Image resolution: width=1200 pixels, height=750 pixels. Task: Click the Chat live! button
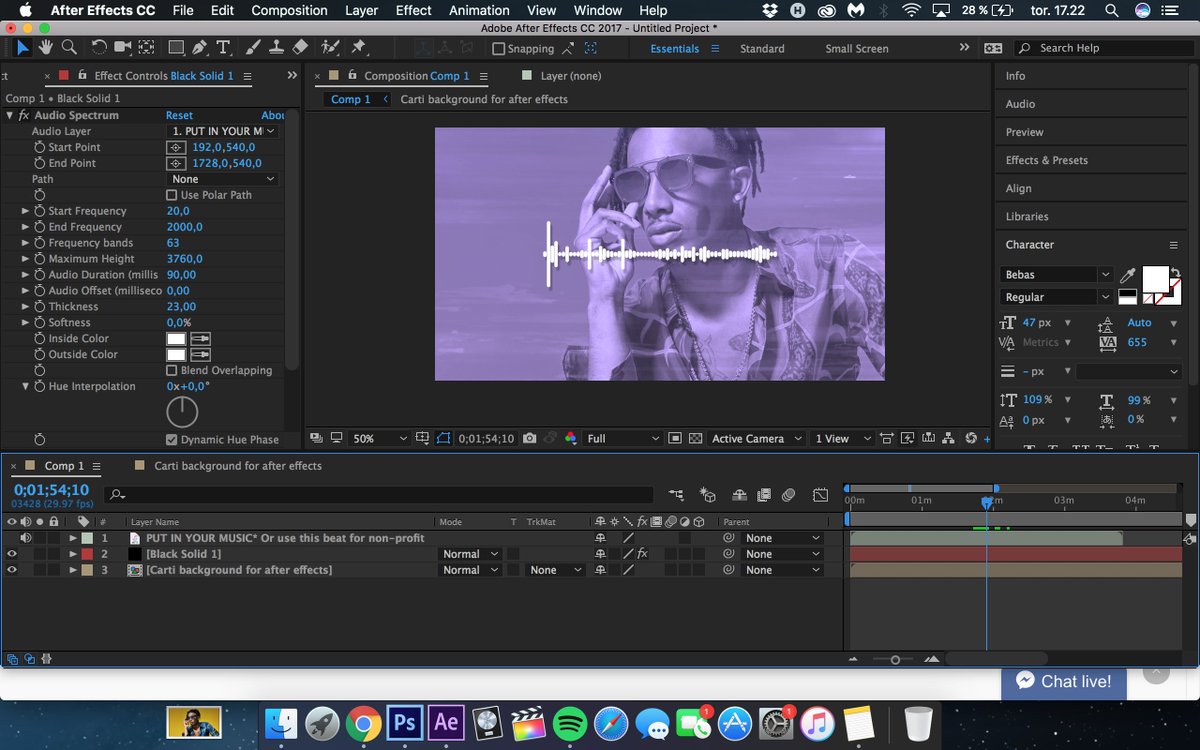[1064, 681]
